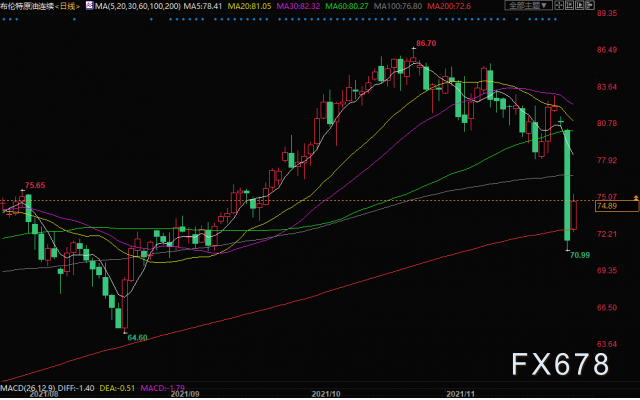640x400 pixels.
Task: Click the small orange arrow marker above price box
Action: (x=636, y=198)
